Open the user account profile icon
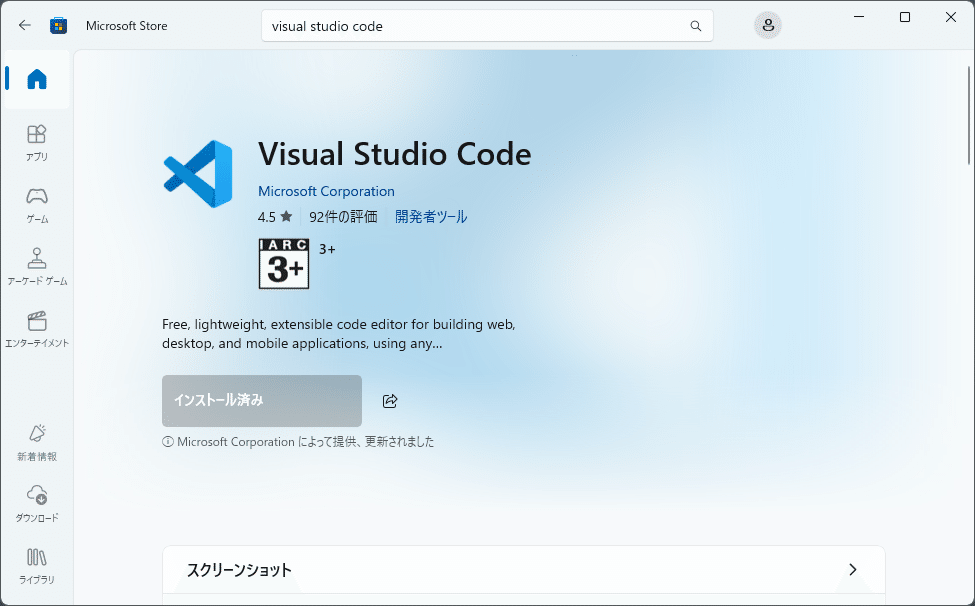Image resolution: width=975 pixels, height=606 pixels. pyautogui.click(x=768, y=25)
